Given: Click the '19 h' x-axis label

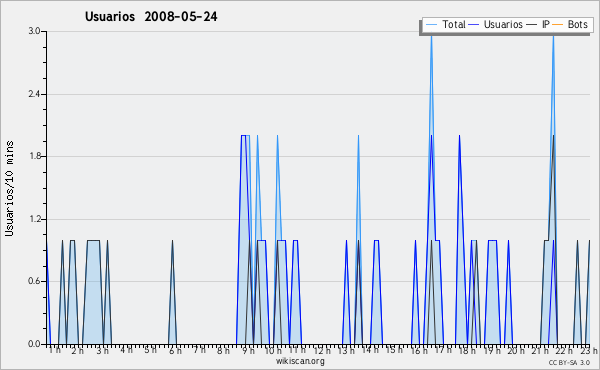Looking at the screenshot, I should pyautogui.click(x=492, y=351).
